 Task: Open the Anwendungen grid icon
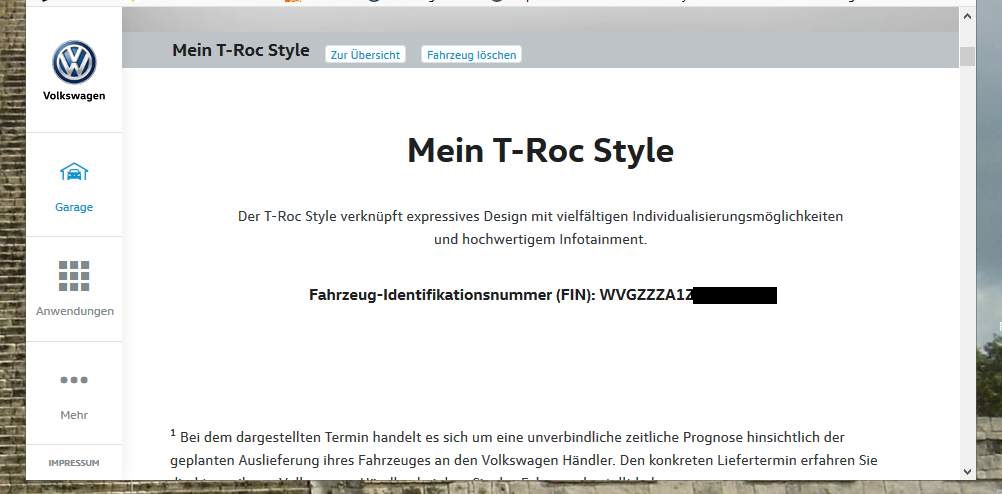(74, 276)
